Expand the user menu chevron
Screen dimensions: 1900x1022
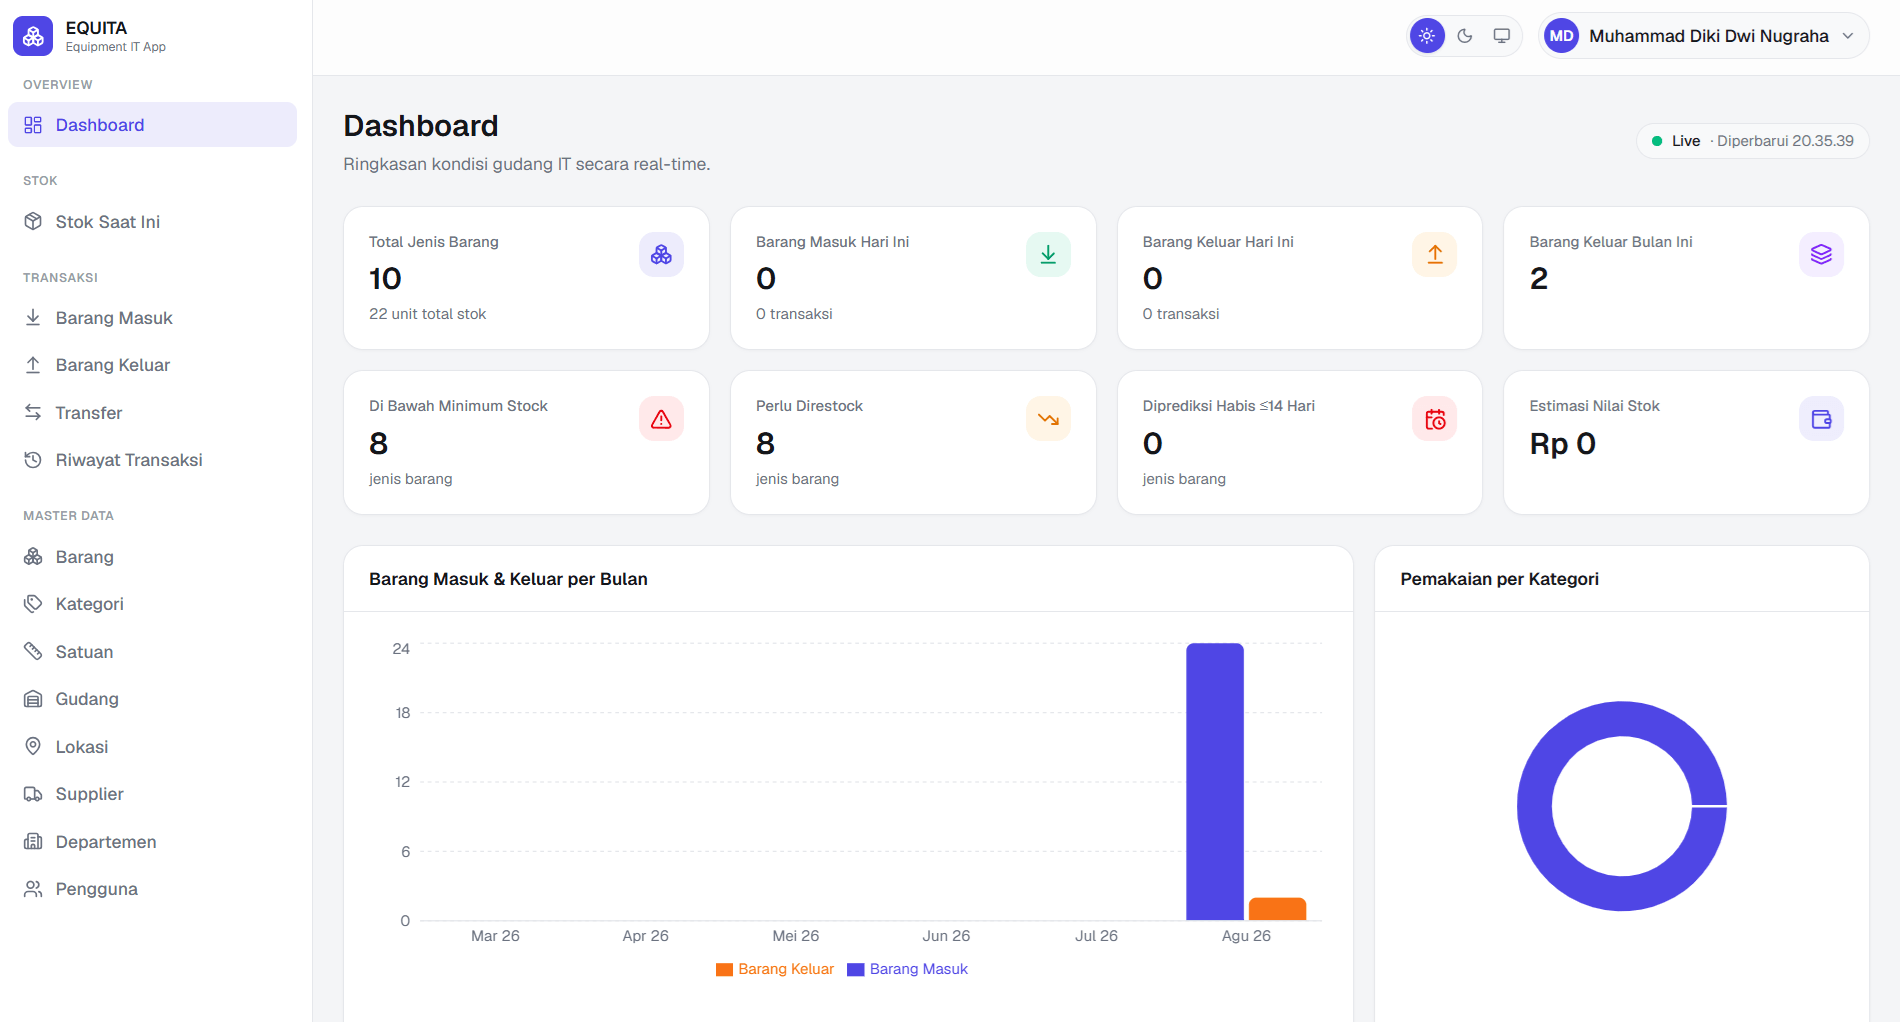(1848, 36)
